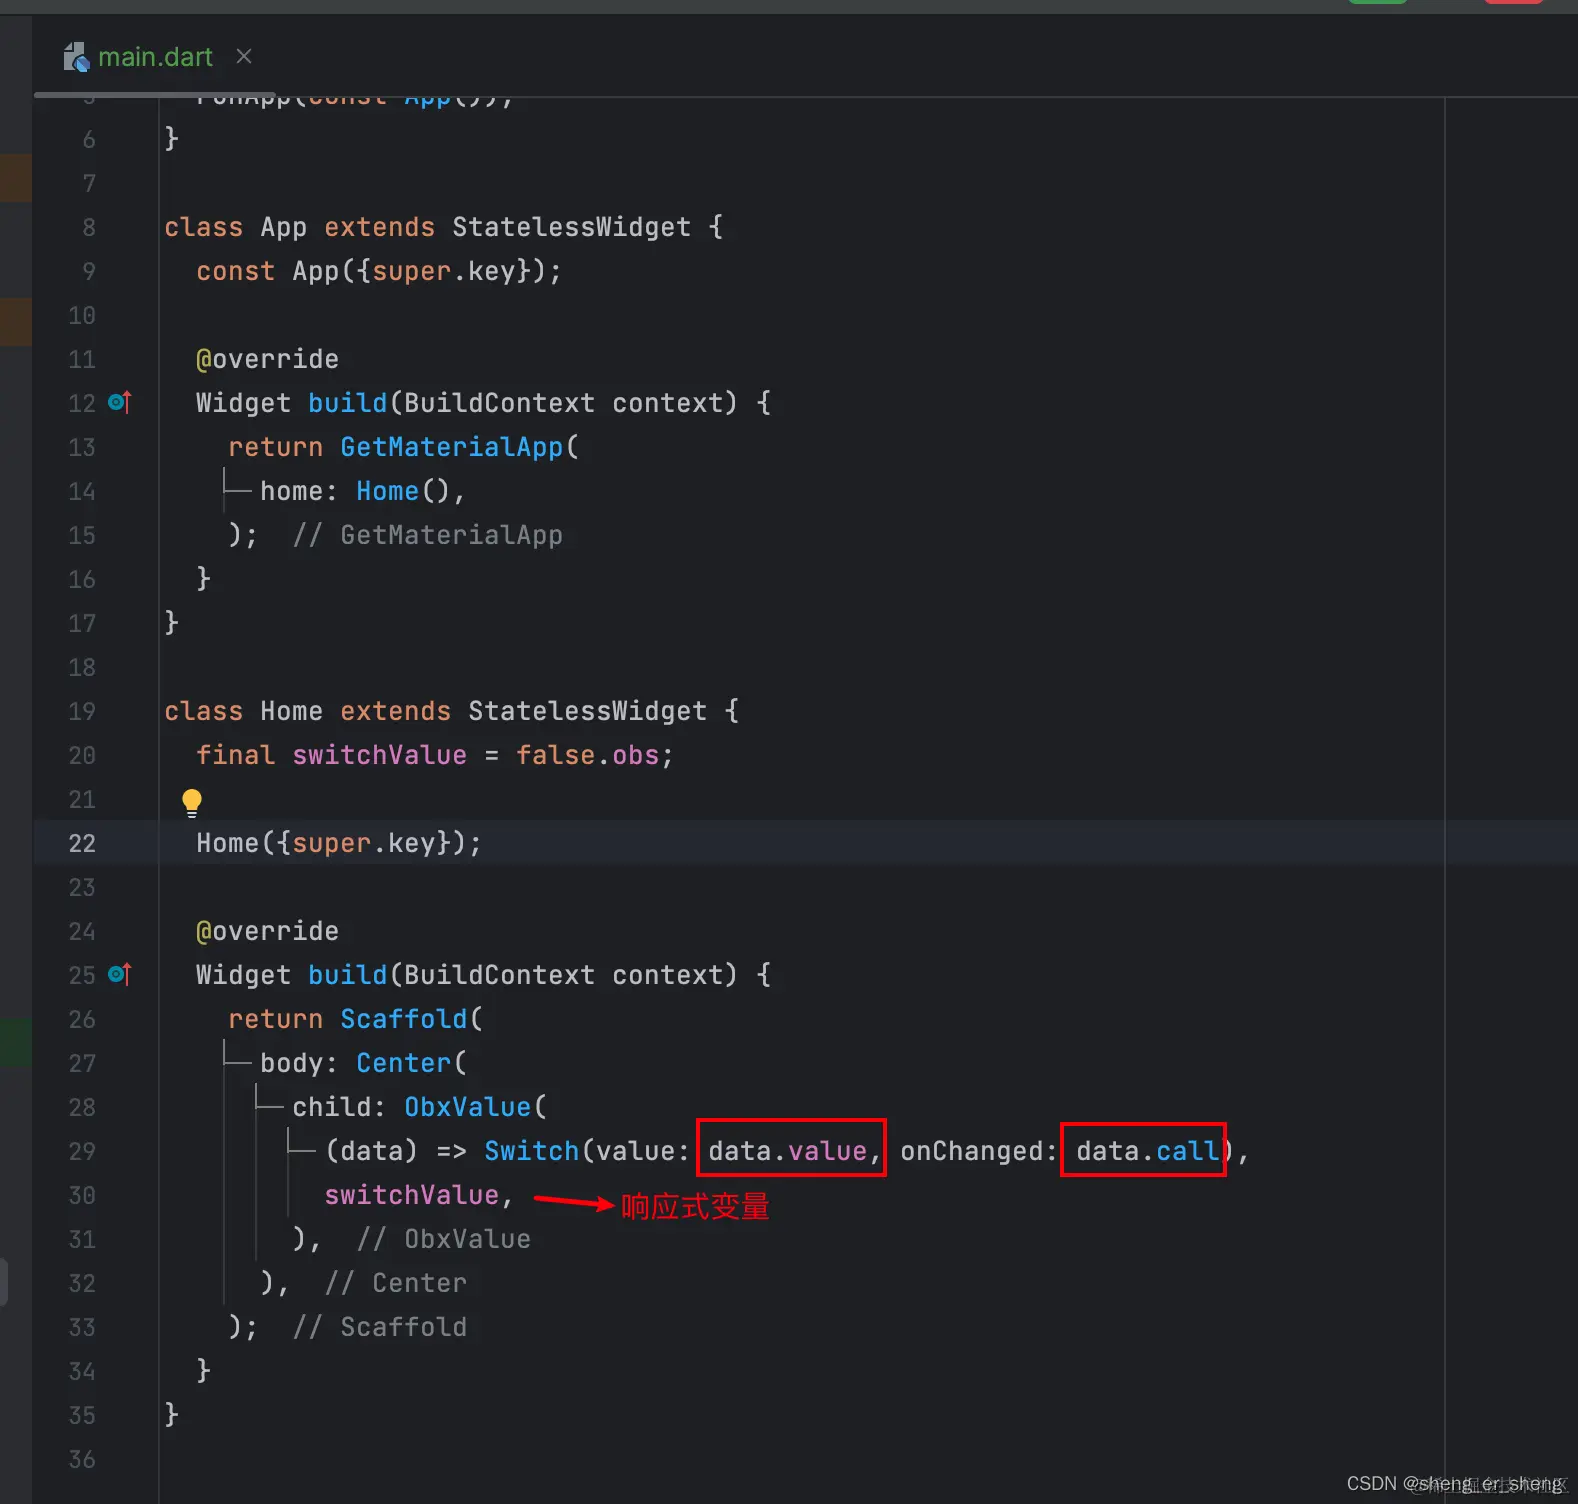Click the onChanged parameter name
Viewport: 1578px width, 1504px height.
click(972, 1151)
